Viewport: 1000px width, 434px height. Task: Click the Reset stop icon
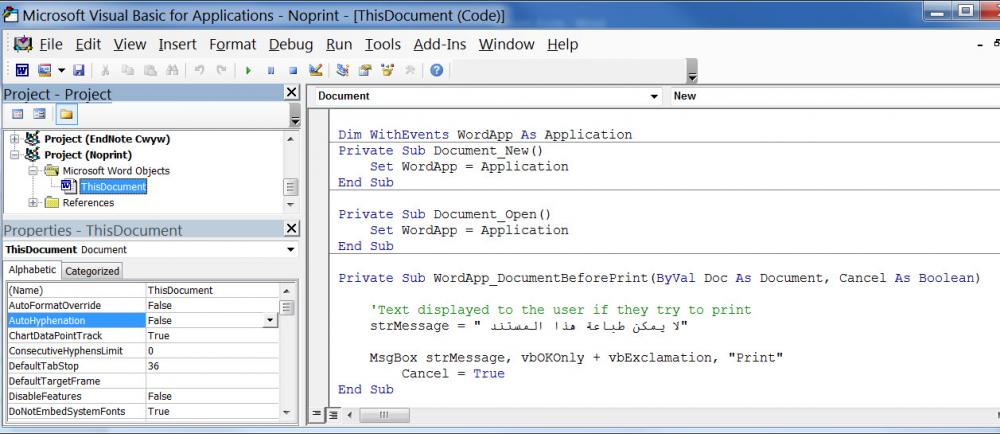click(293, 70)
